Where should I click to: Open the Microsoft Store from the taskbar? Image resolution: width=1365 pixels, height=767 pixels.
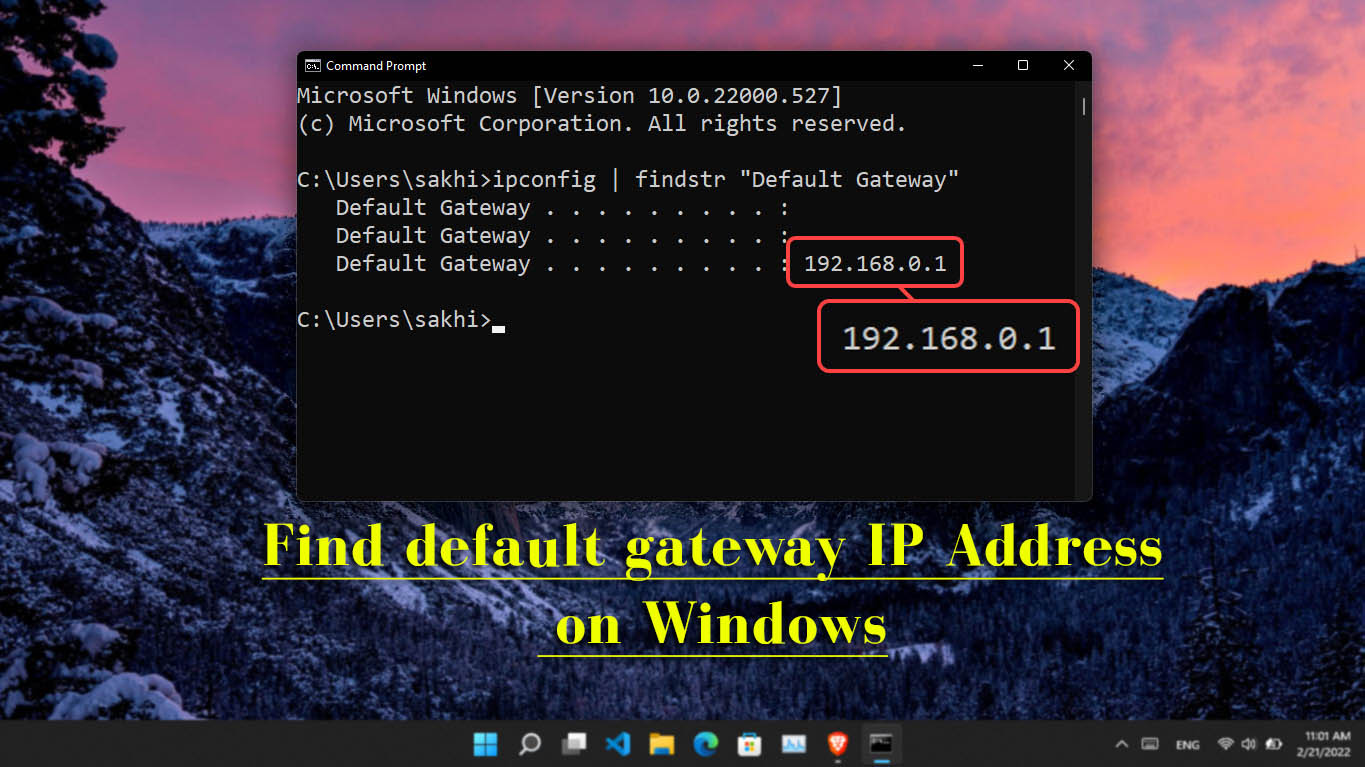point(750,744)
